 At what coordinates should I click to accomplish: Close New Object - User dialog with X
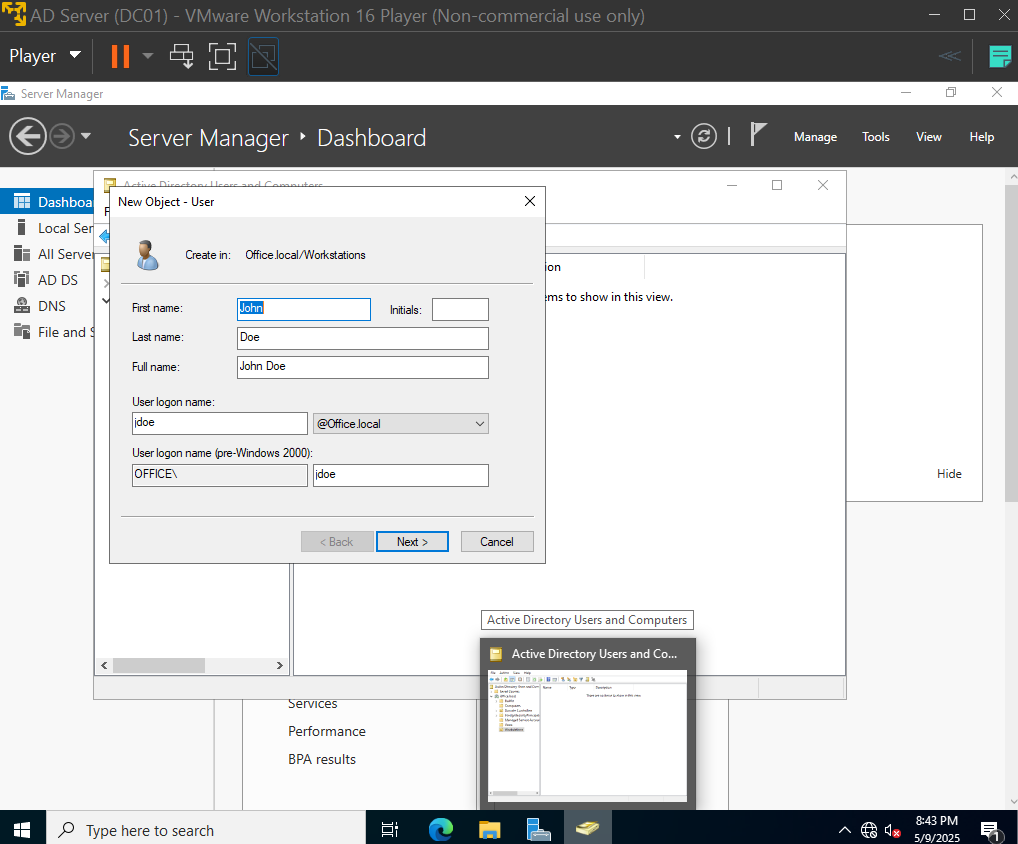point(530,201)
